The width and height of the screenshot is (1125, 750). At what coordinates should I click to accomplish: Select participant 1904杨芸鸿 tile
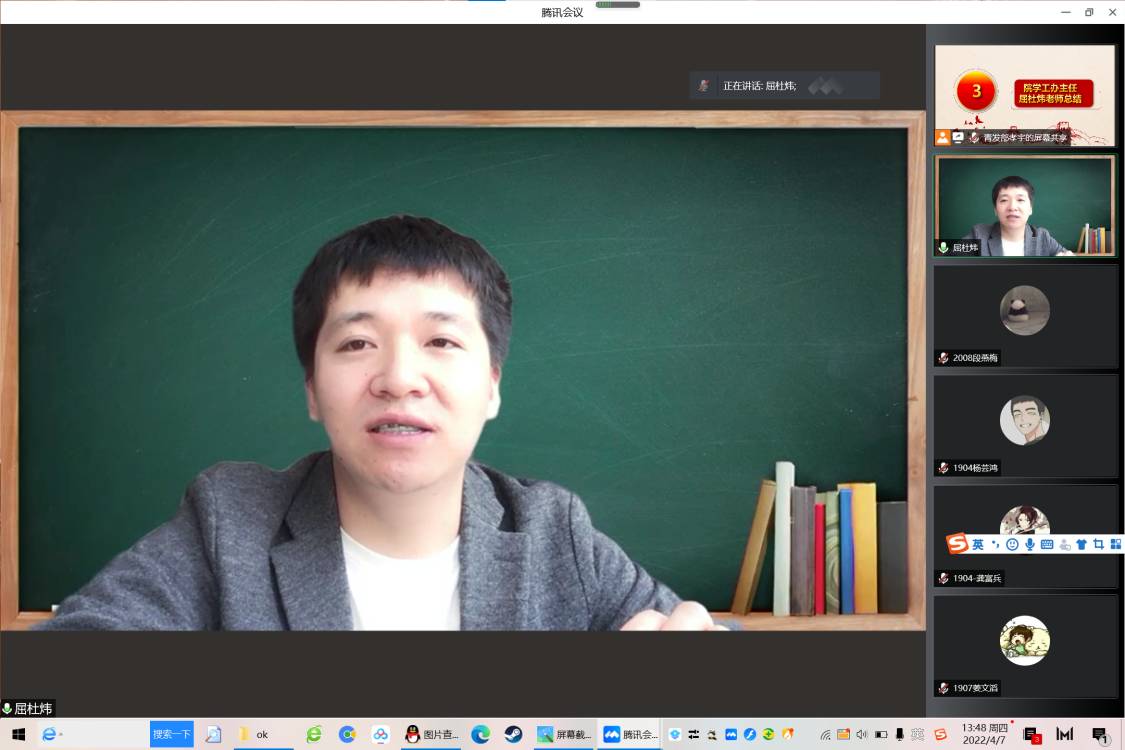point(1025,426)
